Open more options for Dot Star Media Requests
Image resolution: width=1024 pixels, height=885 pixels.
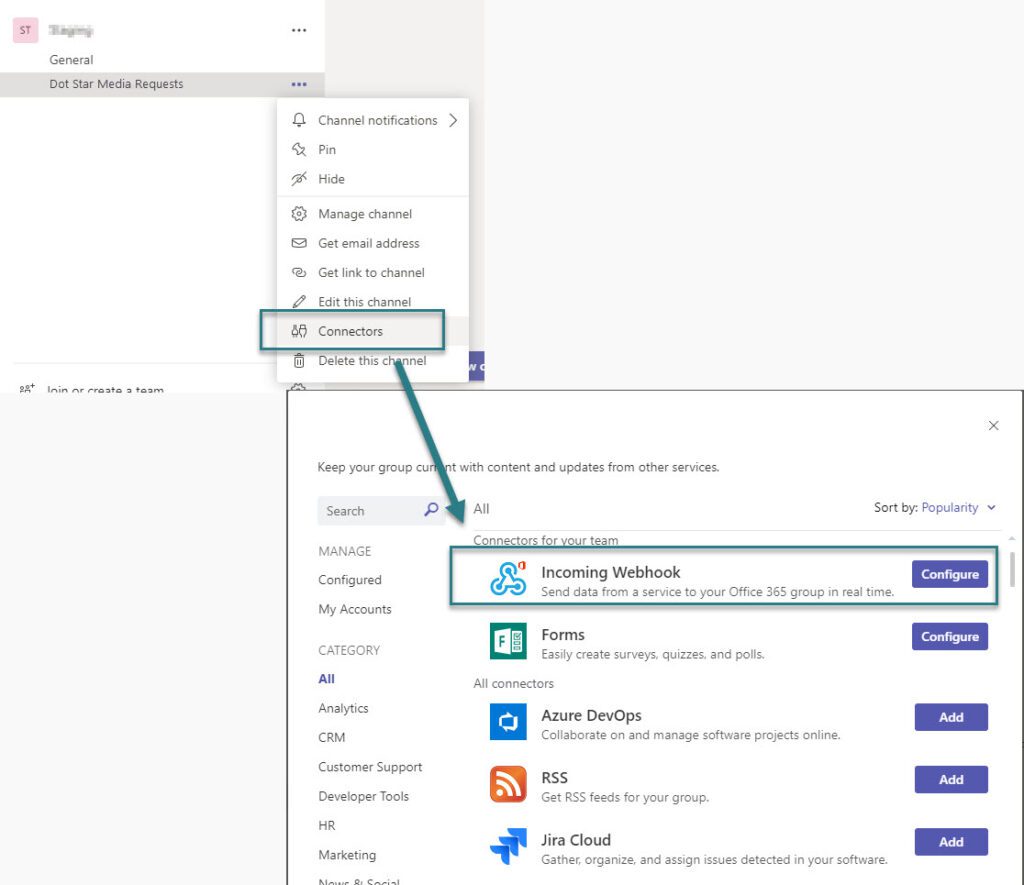click(x=299, y=84)
